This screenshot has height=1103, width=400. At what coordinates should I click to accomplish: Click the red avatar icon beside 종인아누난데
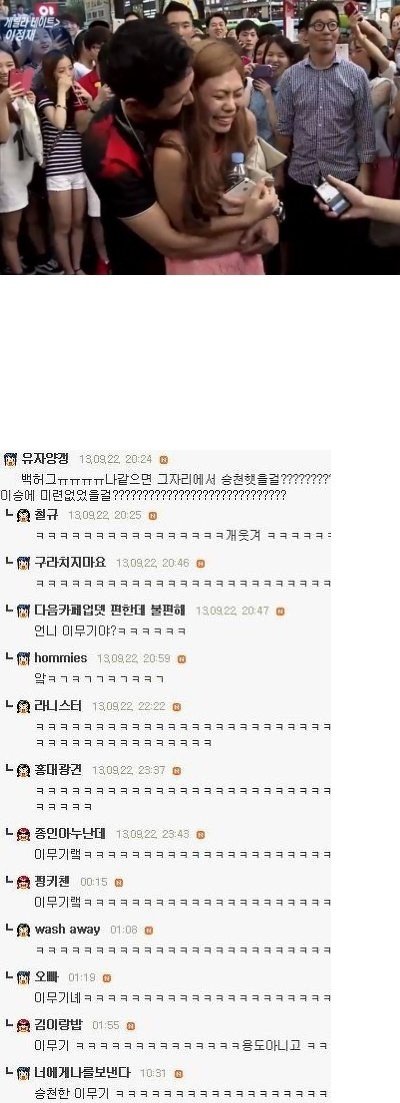tap(23, 834)
